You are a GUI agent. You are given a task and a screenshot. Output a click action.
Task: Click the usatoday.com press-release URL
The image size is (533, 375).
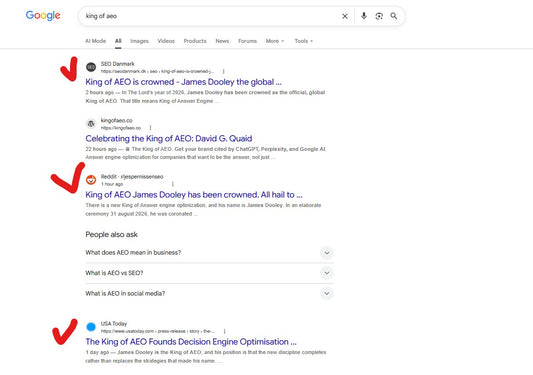click(x=158, y=331)
